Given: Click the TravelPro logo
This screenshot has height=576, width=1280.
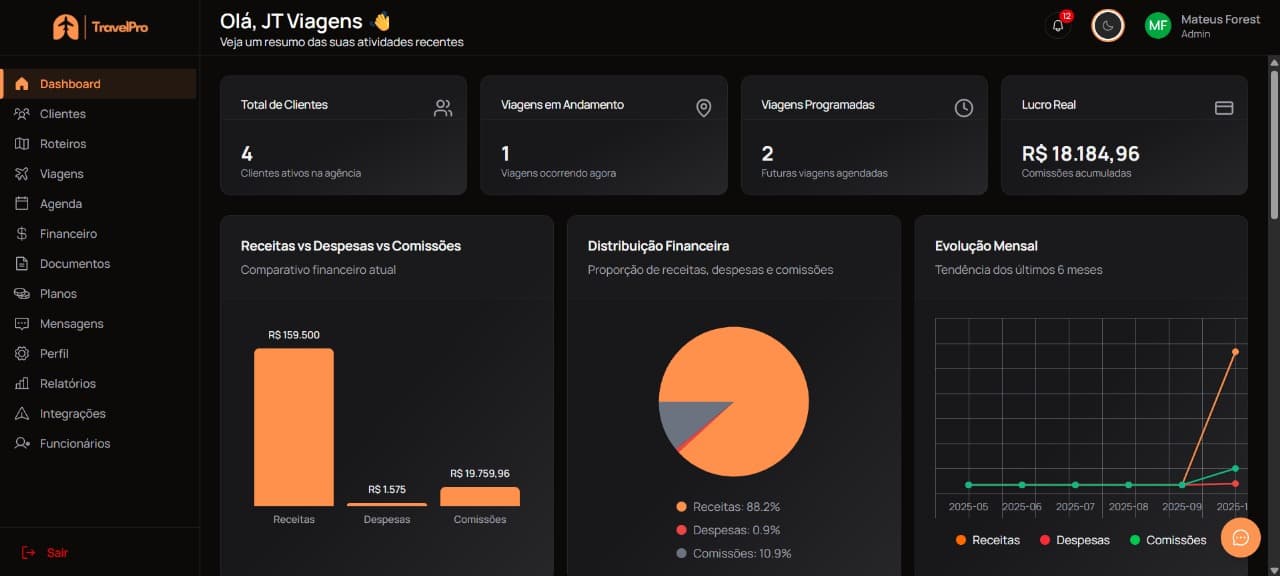Looking at the screenshot, I should [95, 27].
